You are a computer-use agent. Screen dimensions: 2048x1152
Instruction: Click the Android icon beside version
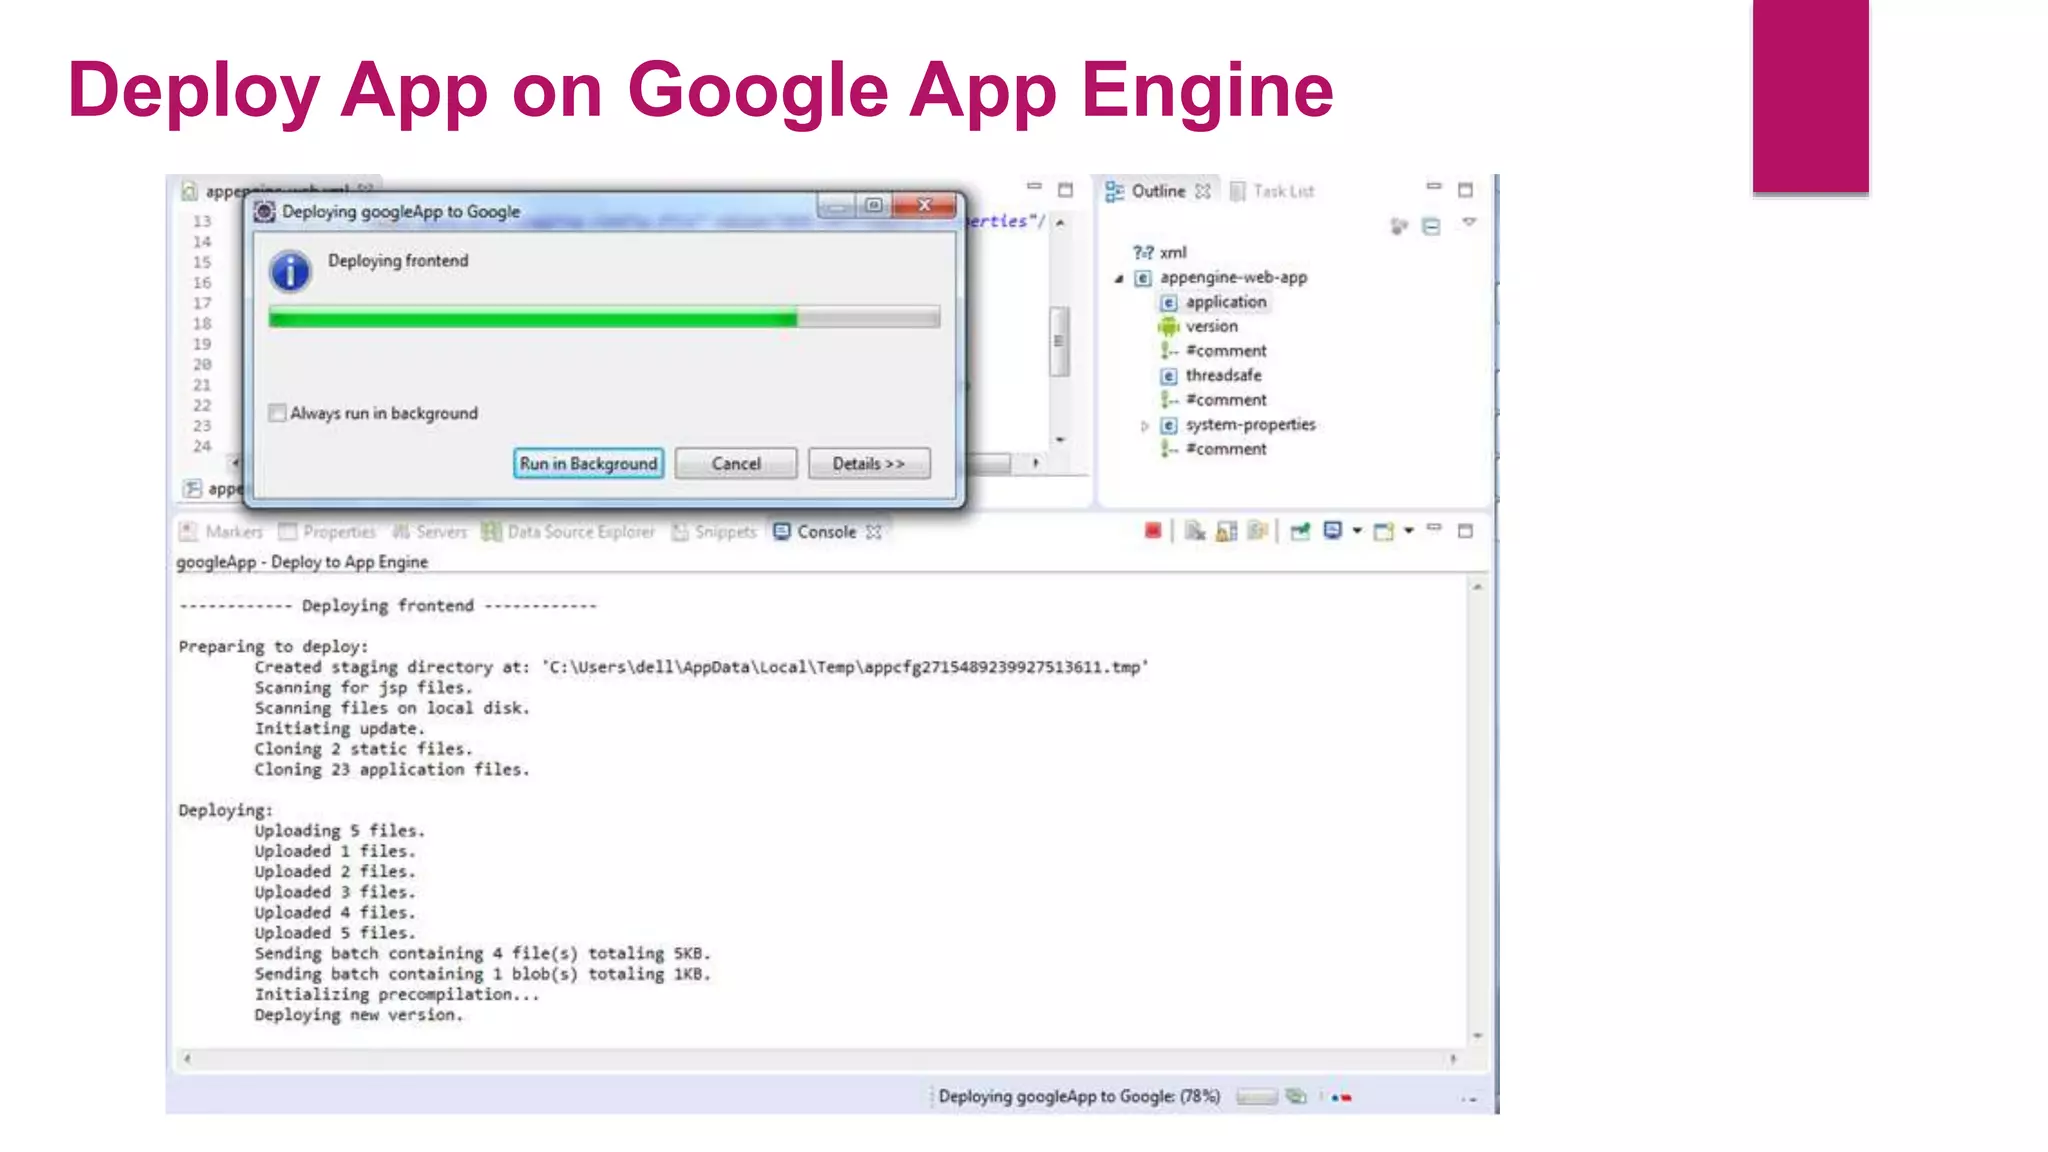tap(1168, 327)
